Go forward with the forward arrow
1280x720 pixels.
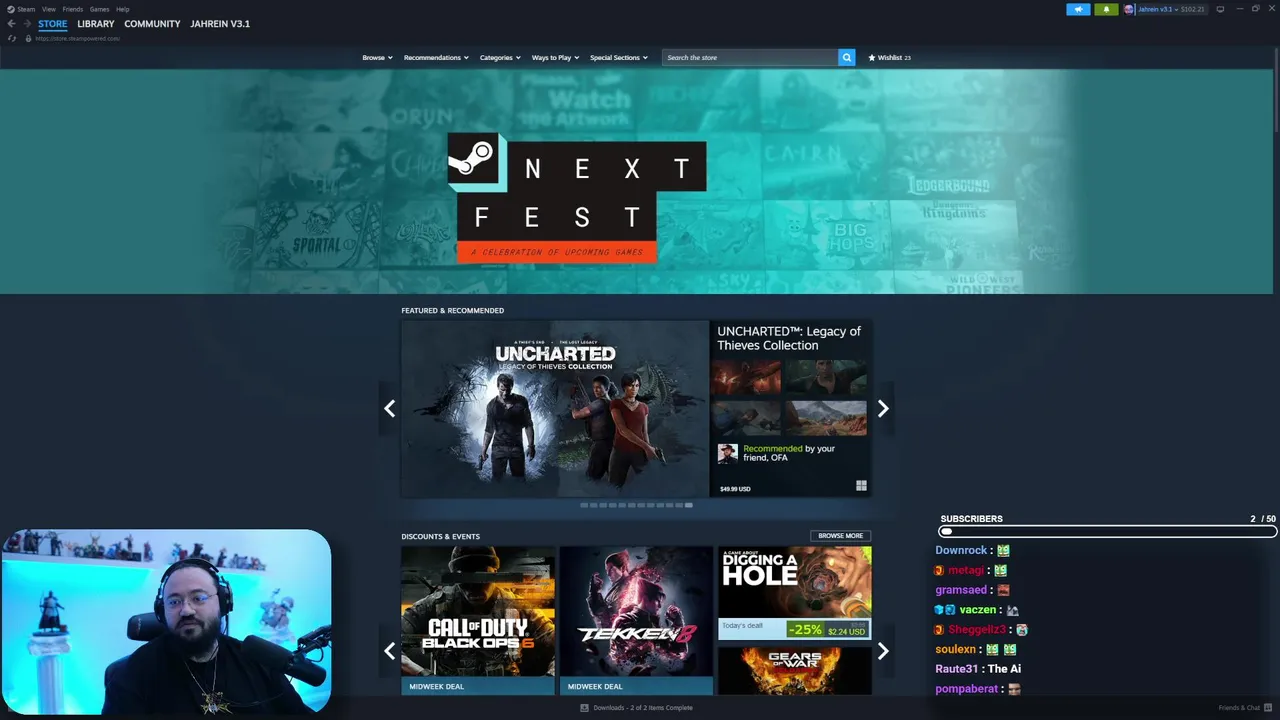click(x=27, y=24)
